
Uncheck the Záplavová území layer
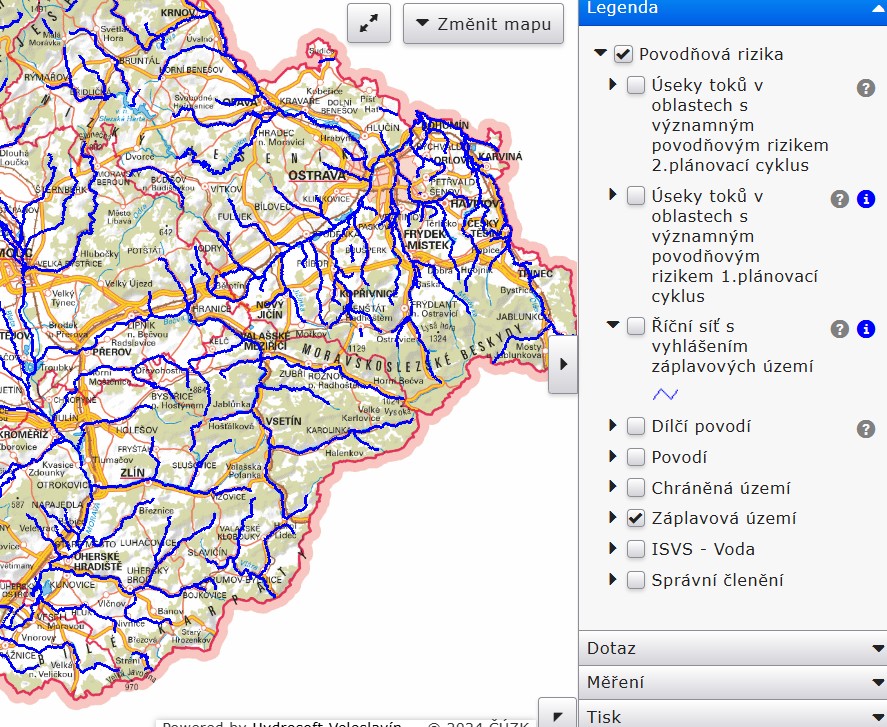point(635,518)
